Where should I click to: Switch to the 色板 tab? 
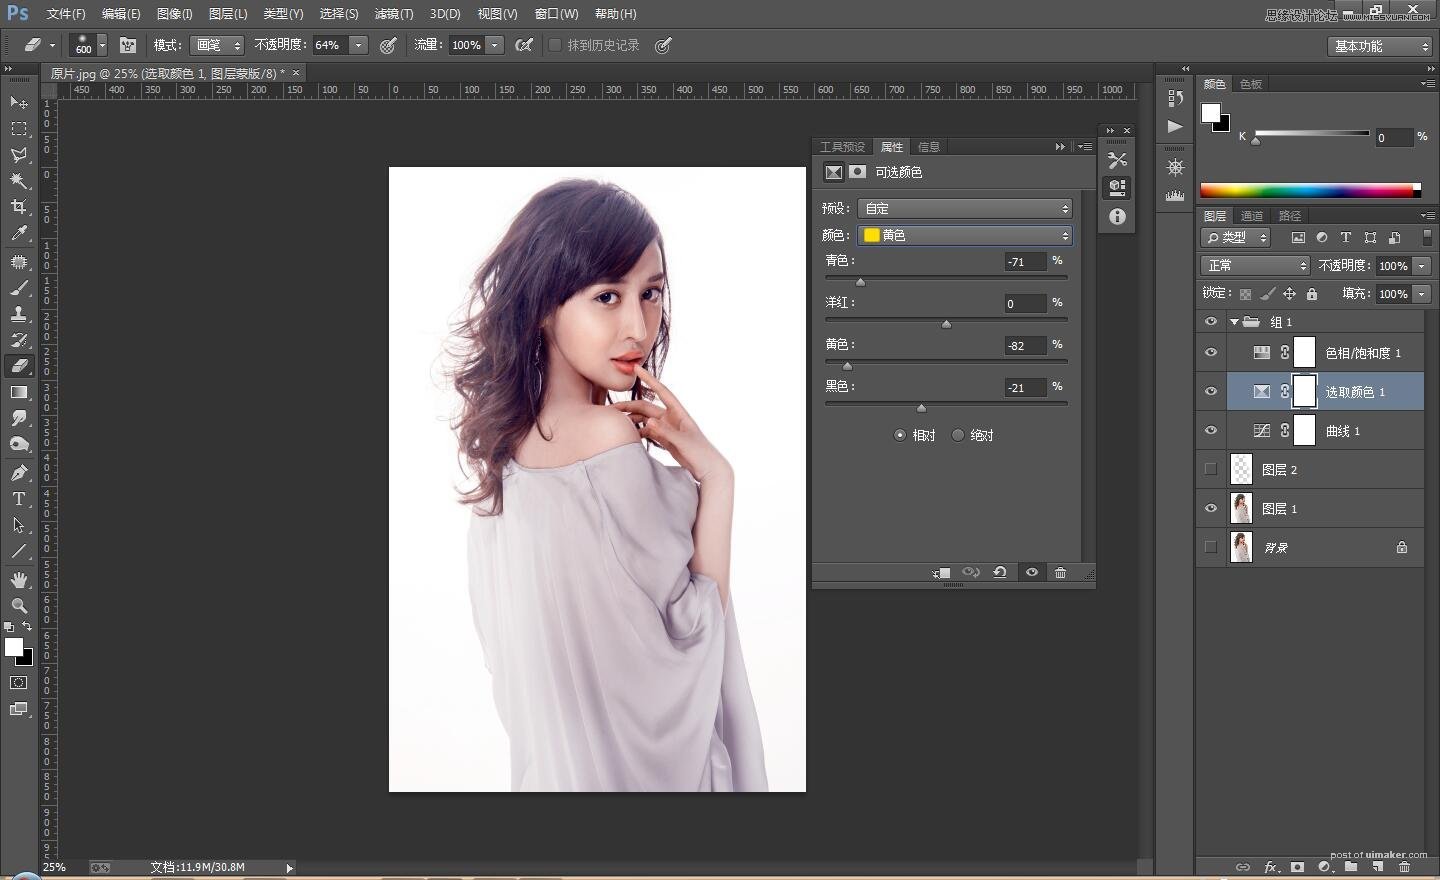coord(1251,84)
